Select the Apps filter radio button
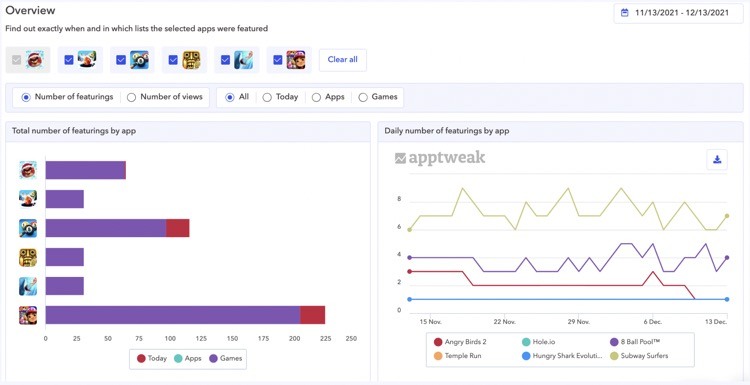750x385 pixels. coord(316,97)
